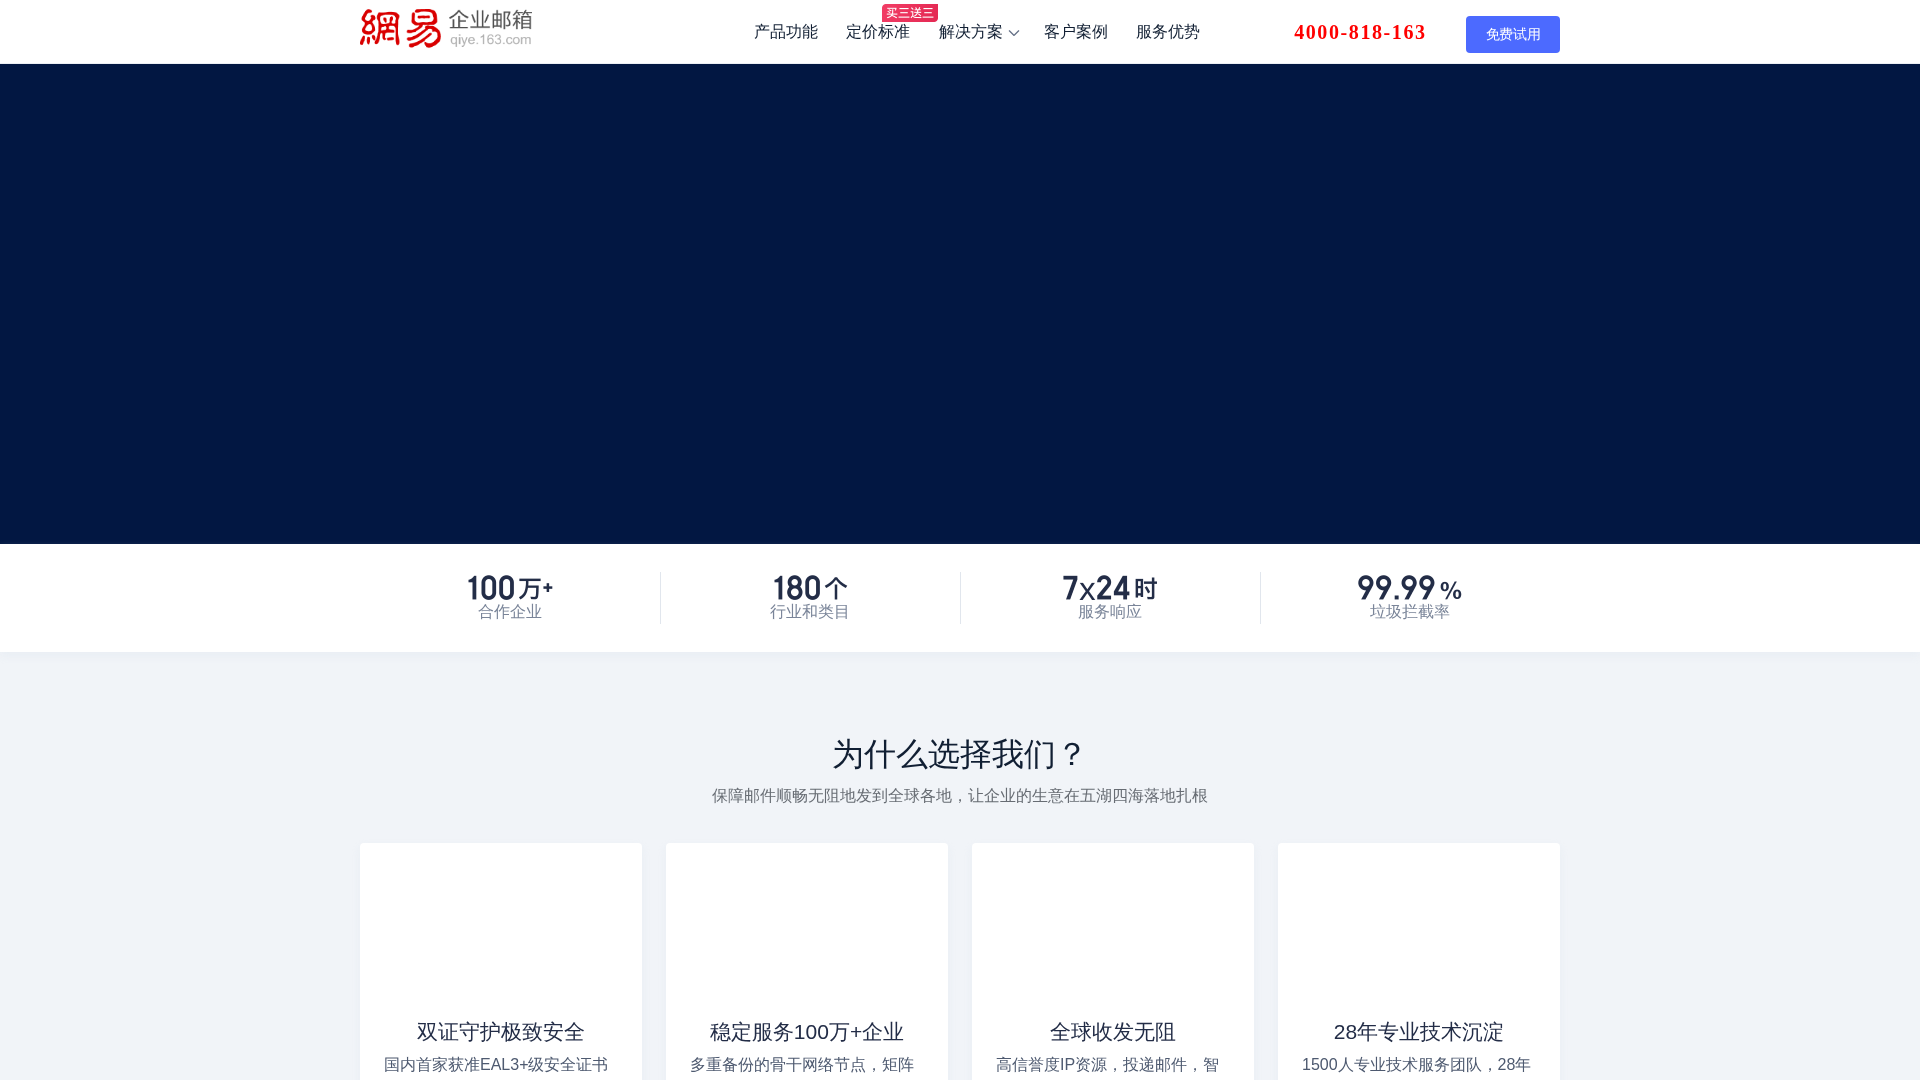Viewport: 1920px width, 1080px height.
Task: Click the NetEase enterprise mail logo
Action: click(x=446, y=29)
